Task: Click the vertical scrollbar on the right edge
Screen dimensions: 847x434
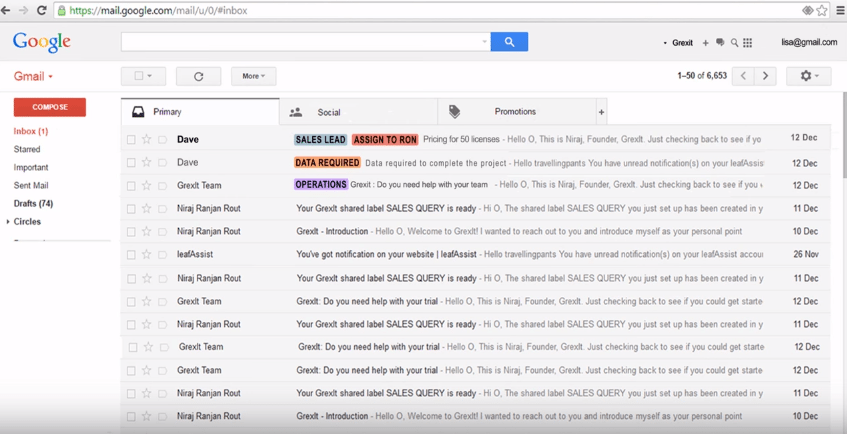Action: 844,134
